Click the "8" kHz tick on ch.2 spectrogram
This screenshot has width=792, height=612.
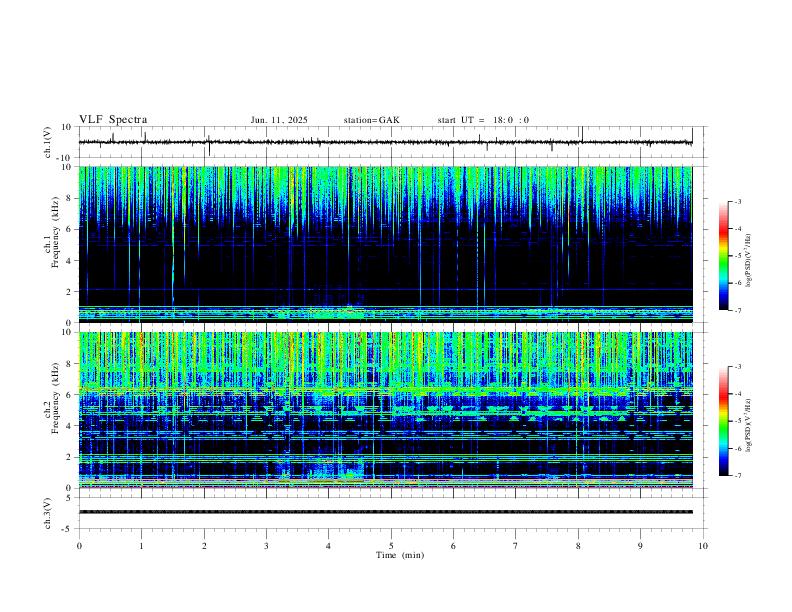tap(69, 364)
